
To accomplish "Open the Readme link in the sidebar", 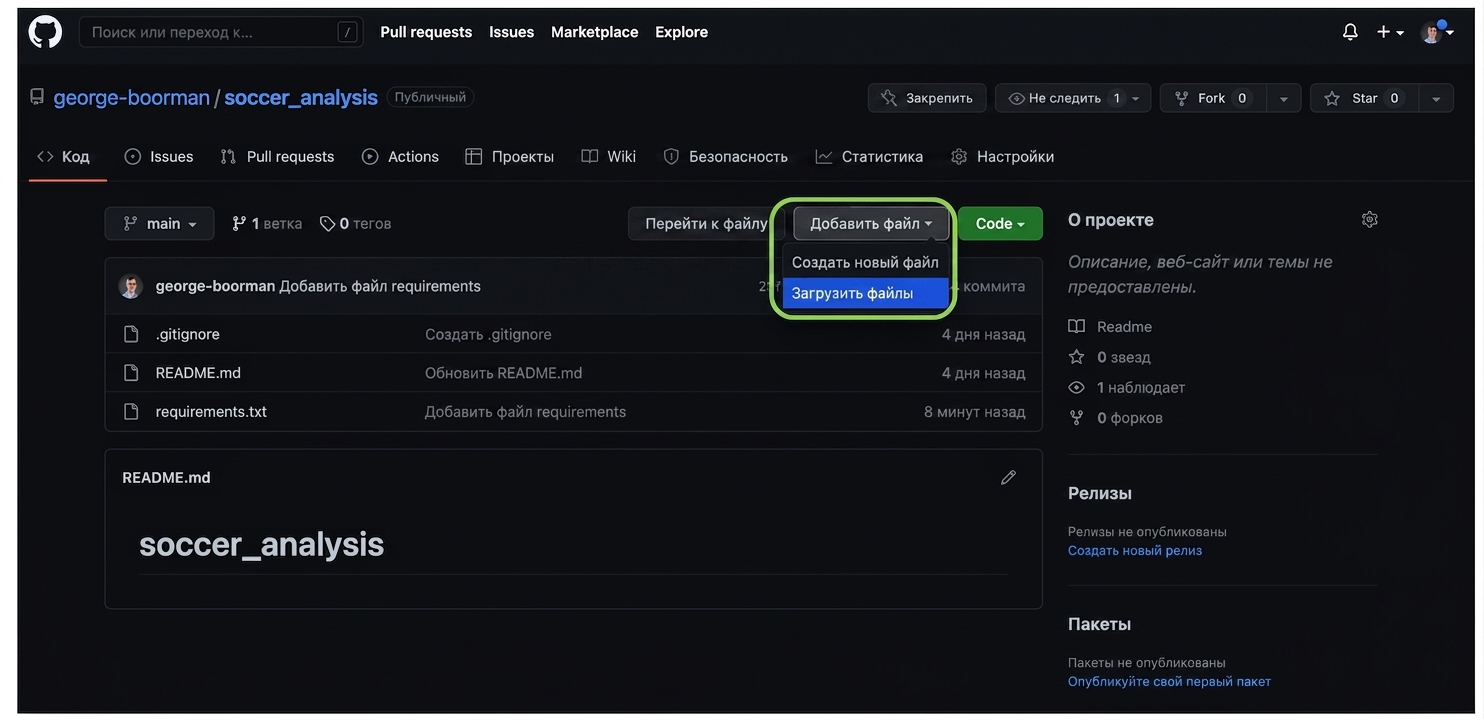I will (x=1110, y=327).
